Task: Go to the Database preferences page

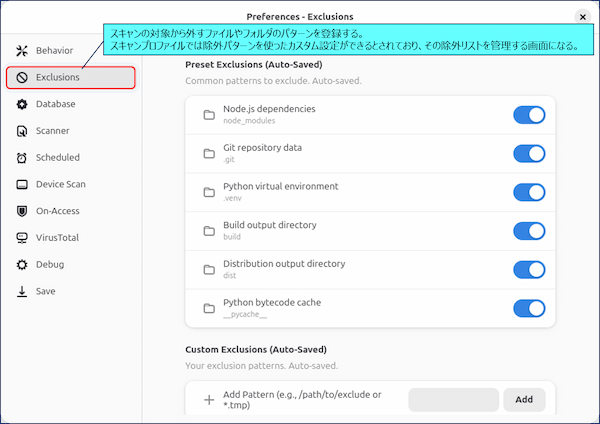Action: (71, 104)
